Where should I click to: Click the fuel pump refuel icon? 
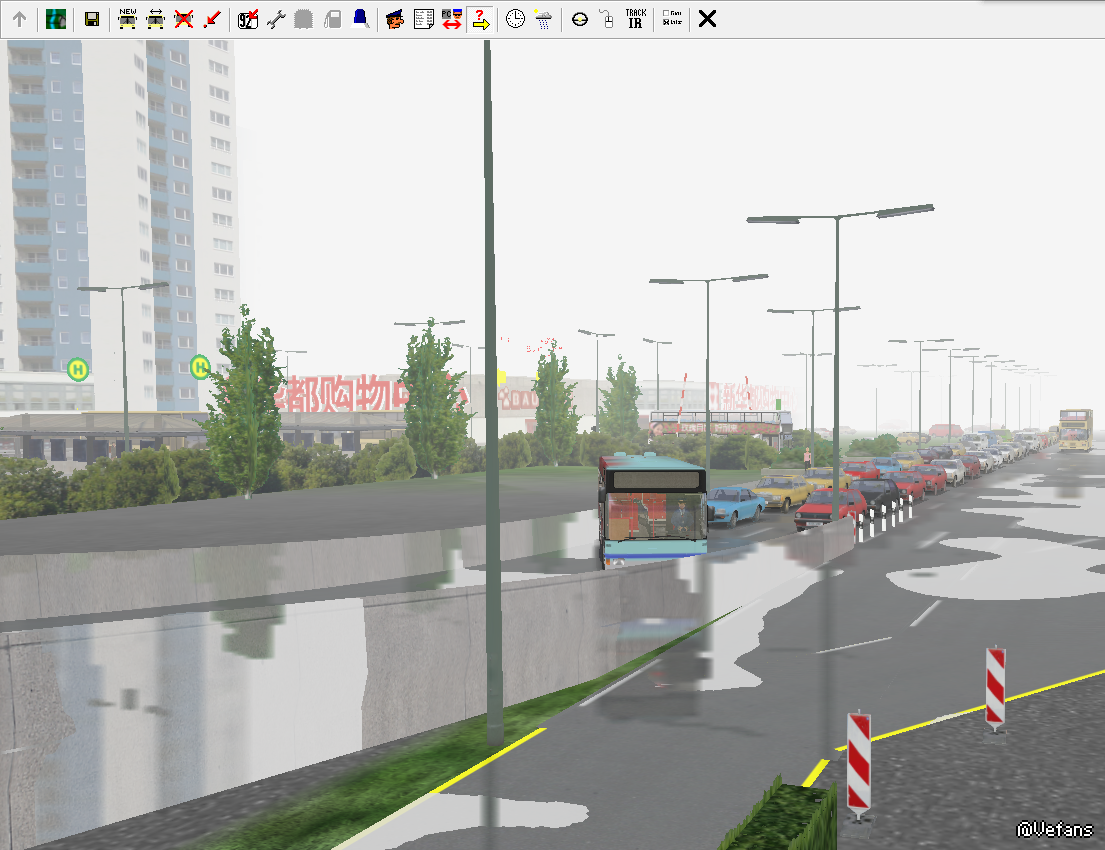332,19
